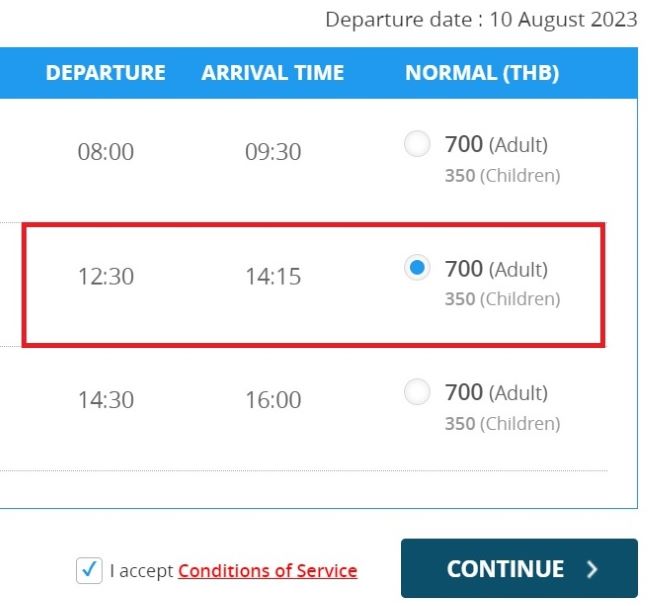650x606 pixels.
Task: Click the 14:15 arrival time cell
Action: 273,276
